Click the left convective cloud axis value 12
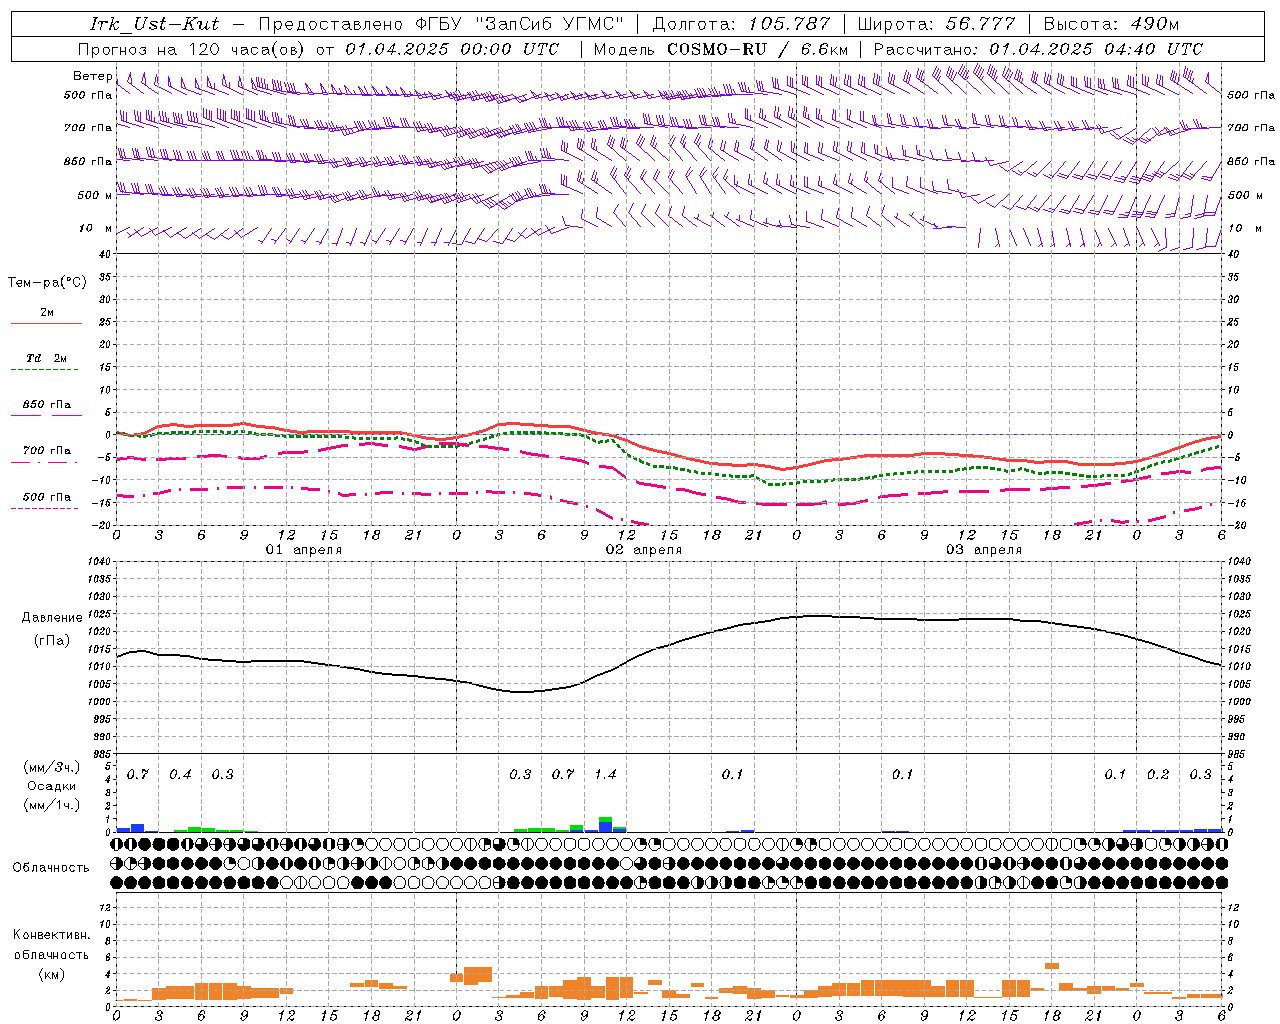 pyautogui.click(x=106, y=907)
